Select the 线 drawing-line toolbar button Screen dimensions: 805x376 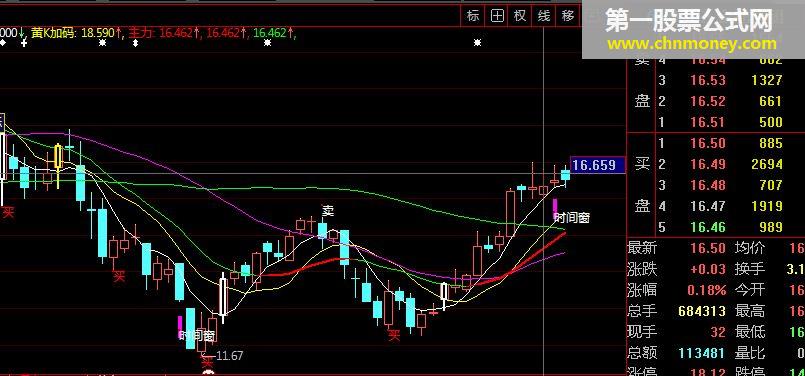pyautogui.click(x=544, y=16)
